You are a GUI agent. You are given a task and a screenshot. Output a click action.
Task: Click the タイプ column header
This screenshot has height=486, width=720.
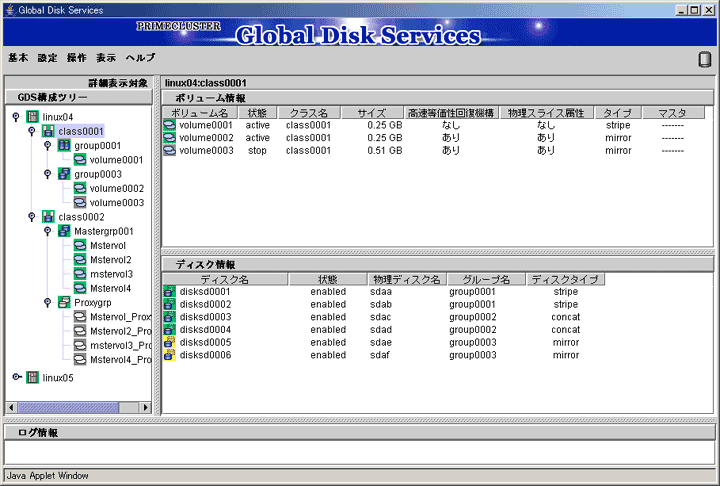click(618, 113)
